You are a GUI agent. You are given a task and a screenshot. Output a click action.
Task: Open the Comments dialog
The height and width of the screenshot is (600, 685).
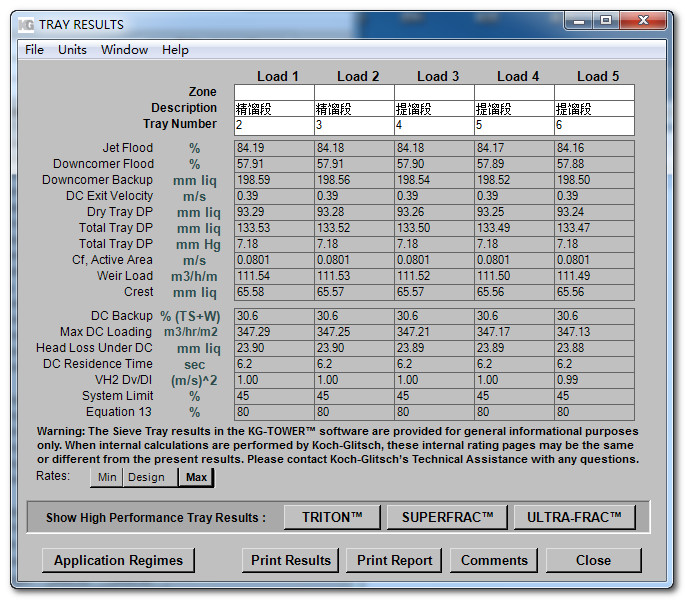click(494, 560)
